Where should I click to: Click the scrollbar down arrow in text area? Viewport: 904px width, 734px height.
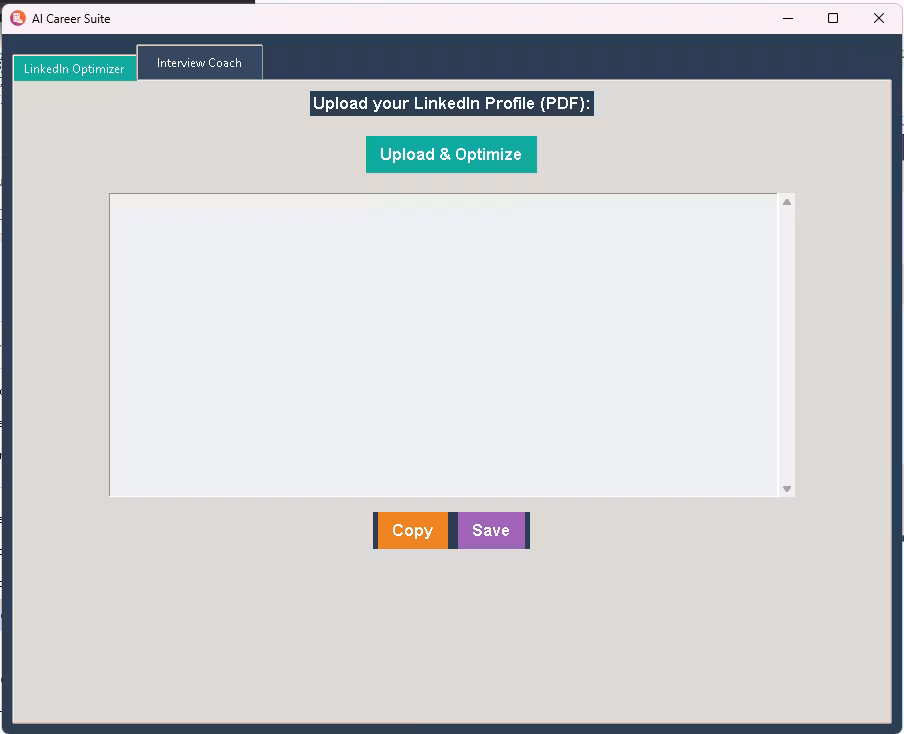coord(787,489)
